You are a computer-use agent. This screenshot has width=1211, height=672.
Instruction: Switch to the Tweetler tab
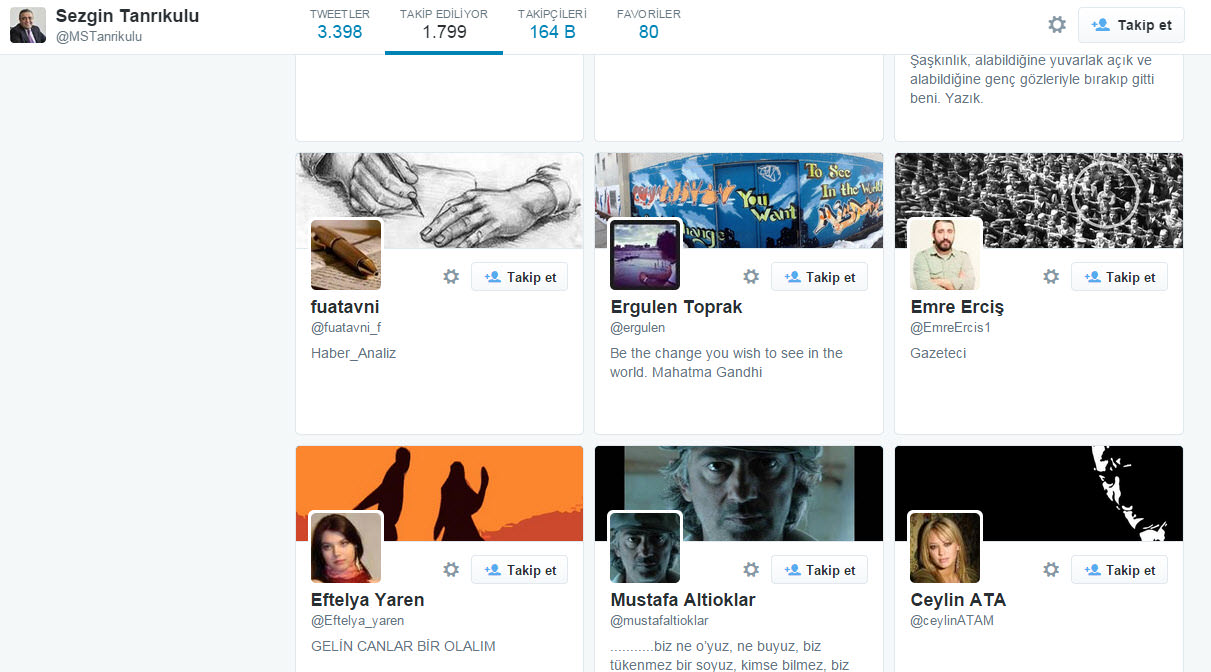click(339, 24)
